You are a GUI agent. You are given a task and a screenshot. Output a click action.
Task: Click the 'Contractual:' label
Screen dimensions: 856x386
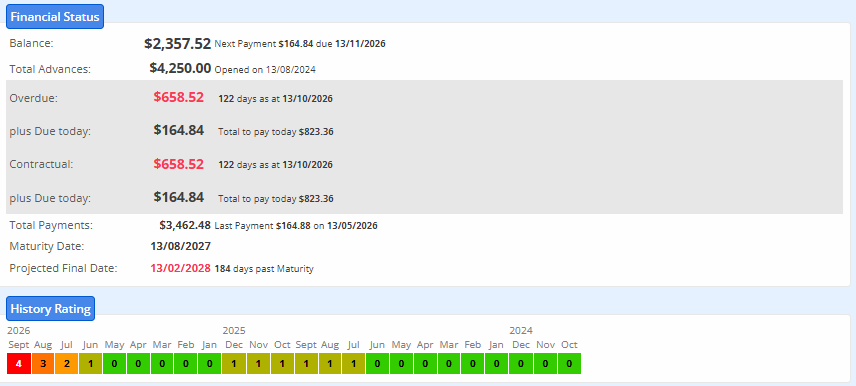[x=41, y=164]
